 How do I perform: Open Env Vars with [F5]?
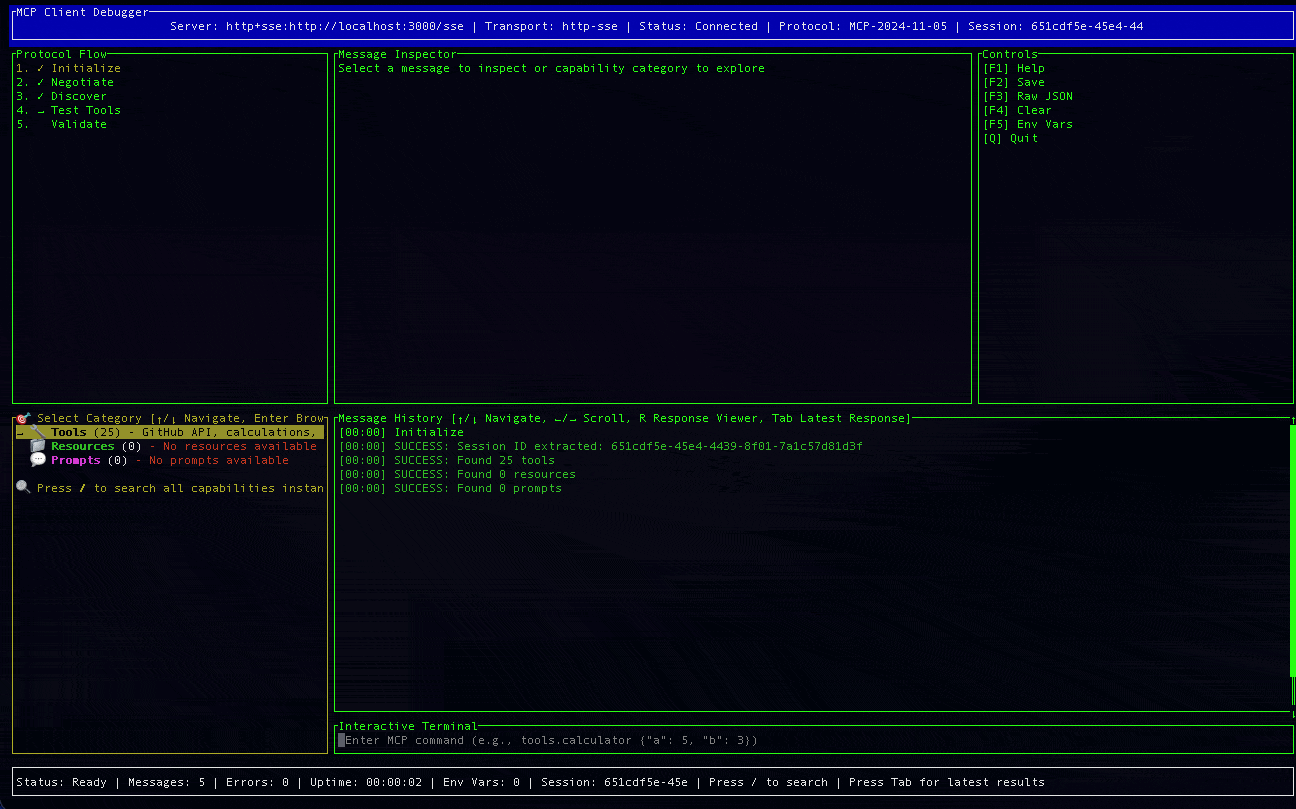pyautogui.click(x=1028, y=124)
